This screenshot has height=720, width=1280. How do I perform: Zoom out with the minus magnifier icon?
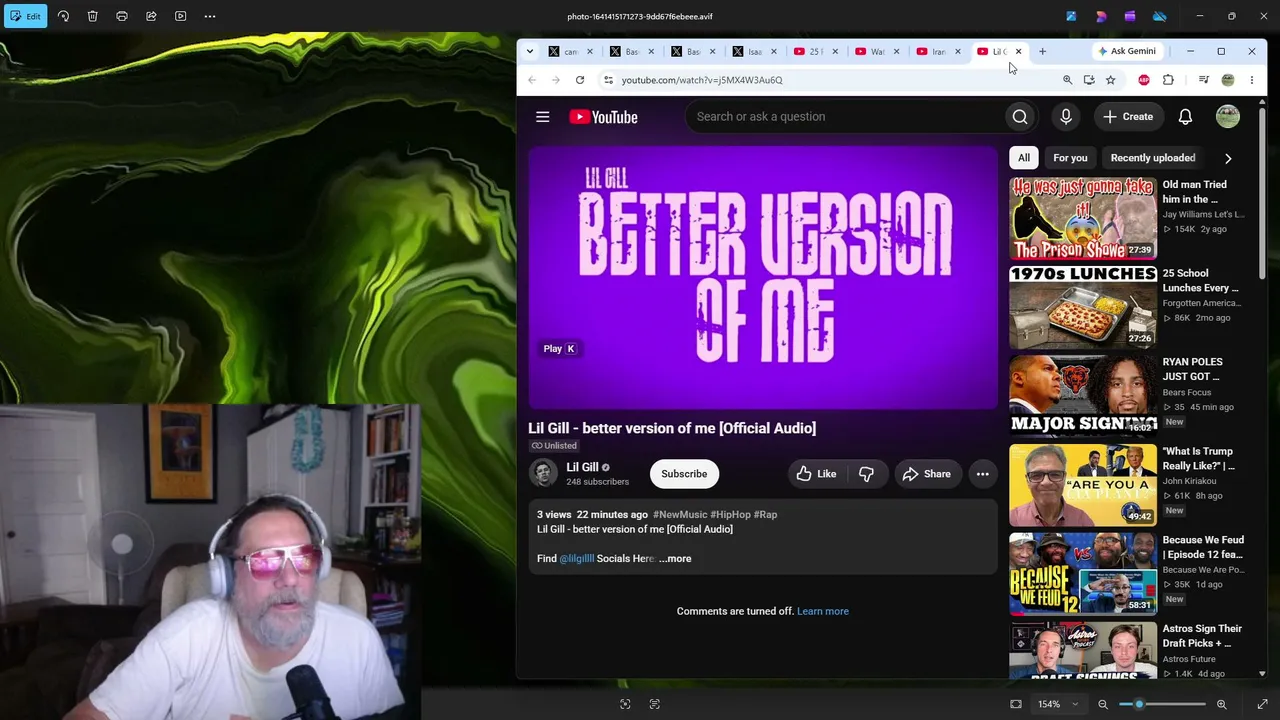pyautogui.click(x=1103, y=704)
